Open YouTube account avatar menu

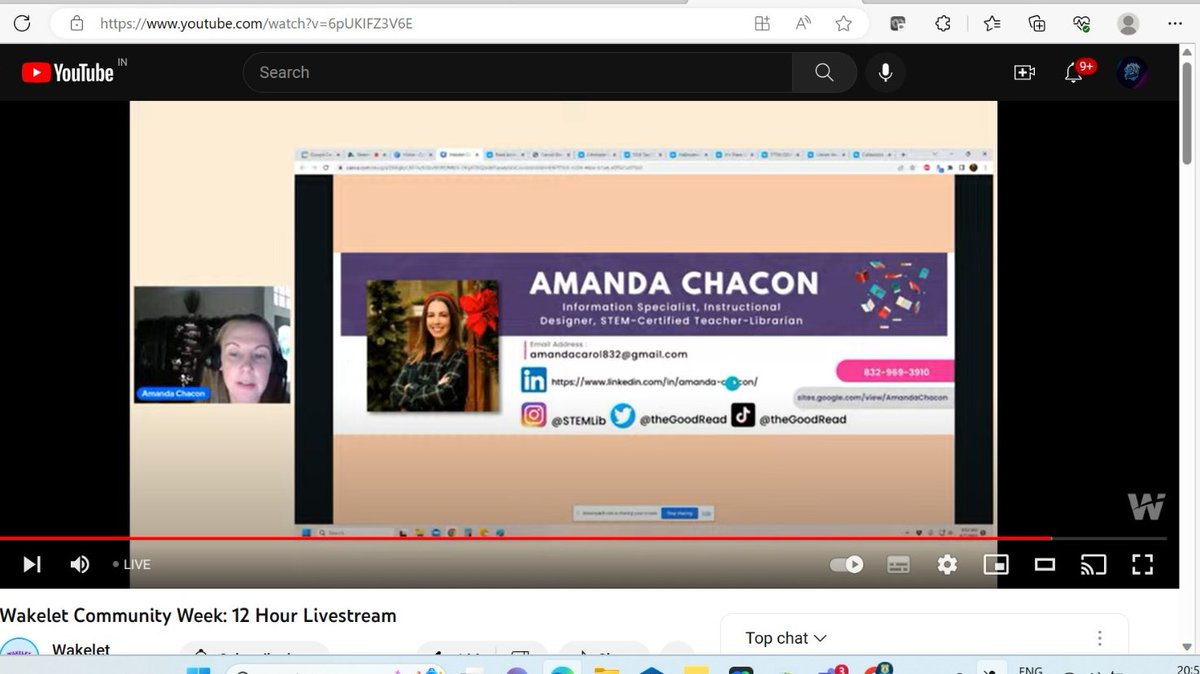click(1132, 72)
